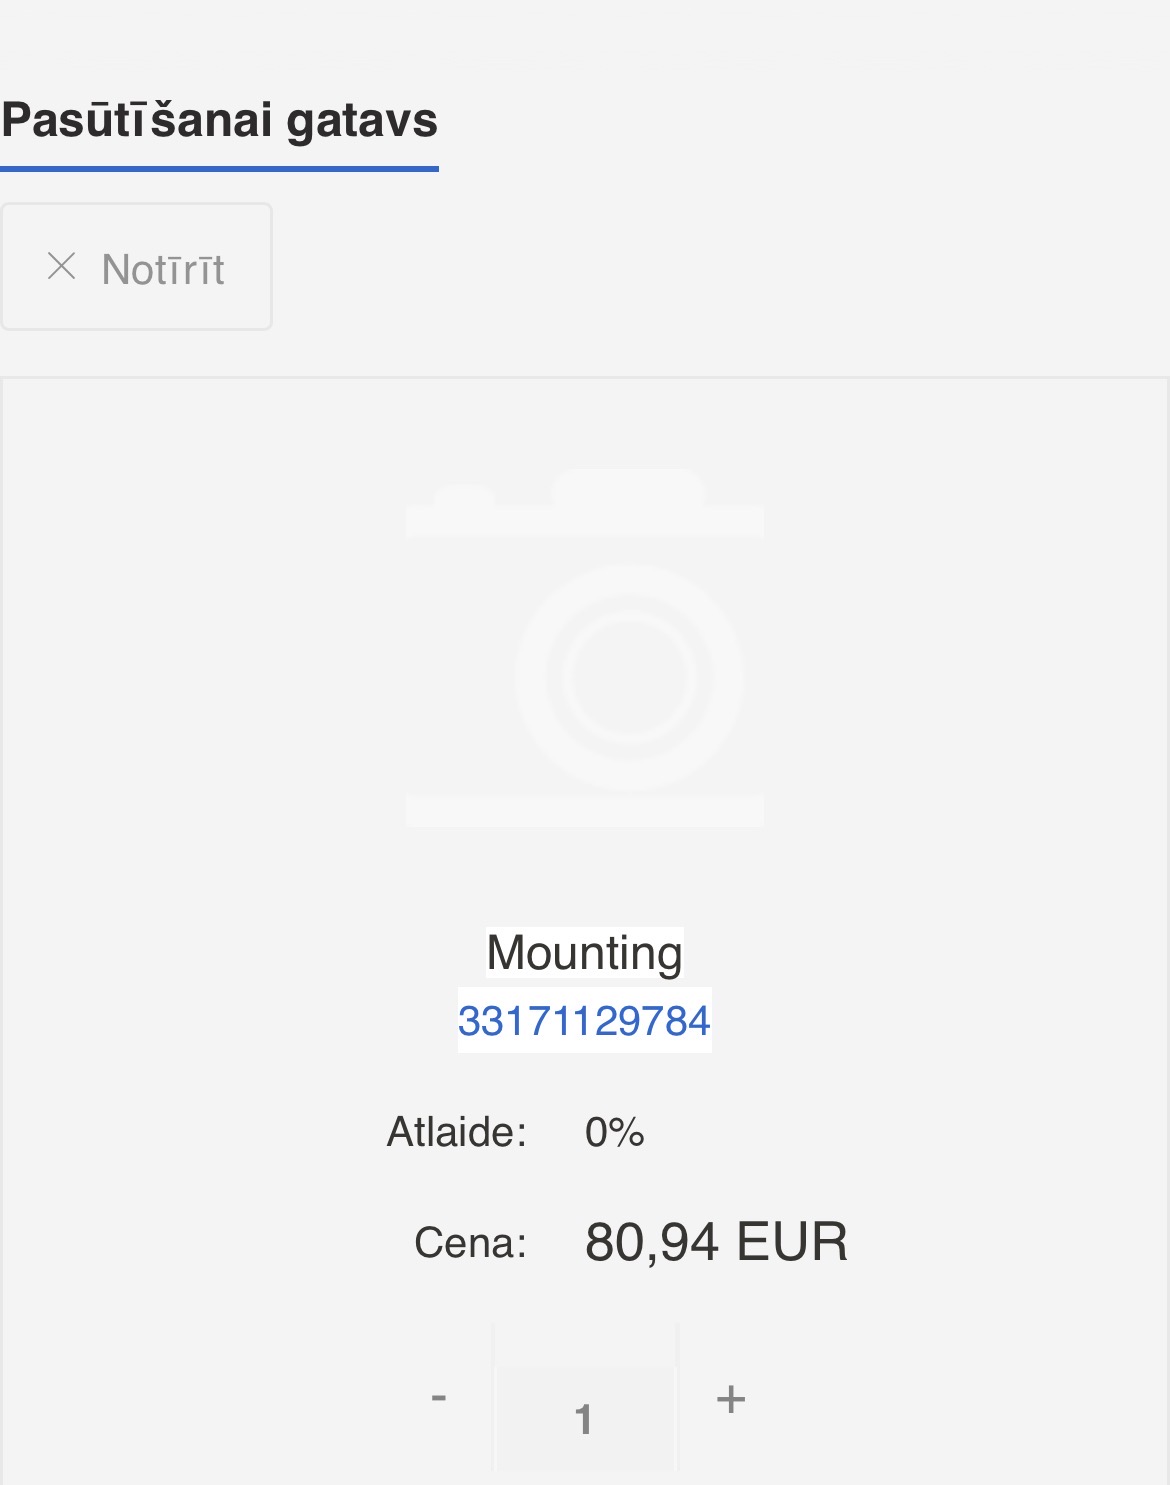The height and width of the screenshot is (1485, 1170).
Task: Click the Cena price label
Action: click(470, 1243)
